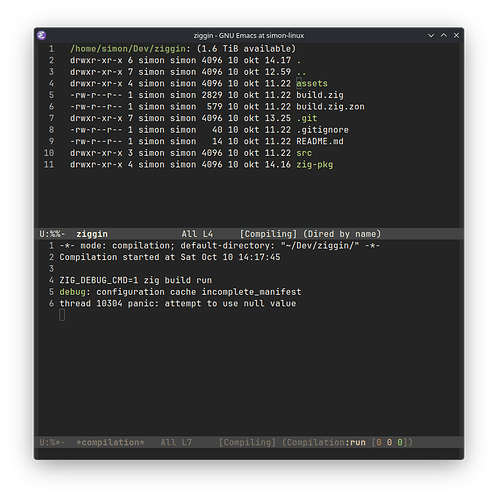This screenshot has height=500, width=497.
Task: Click 'ziggin' buffer name in mode line
Action: click(x=92, y=234)
